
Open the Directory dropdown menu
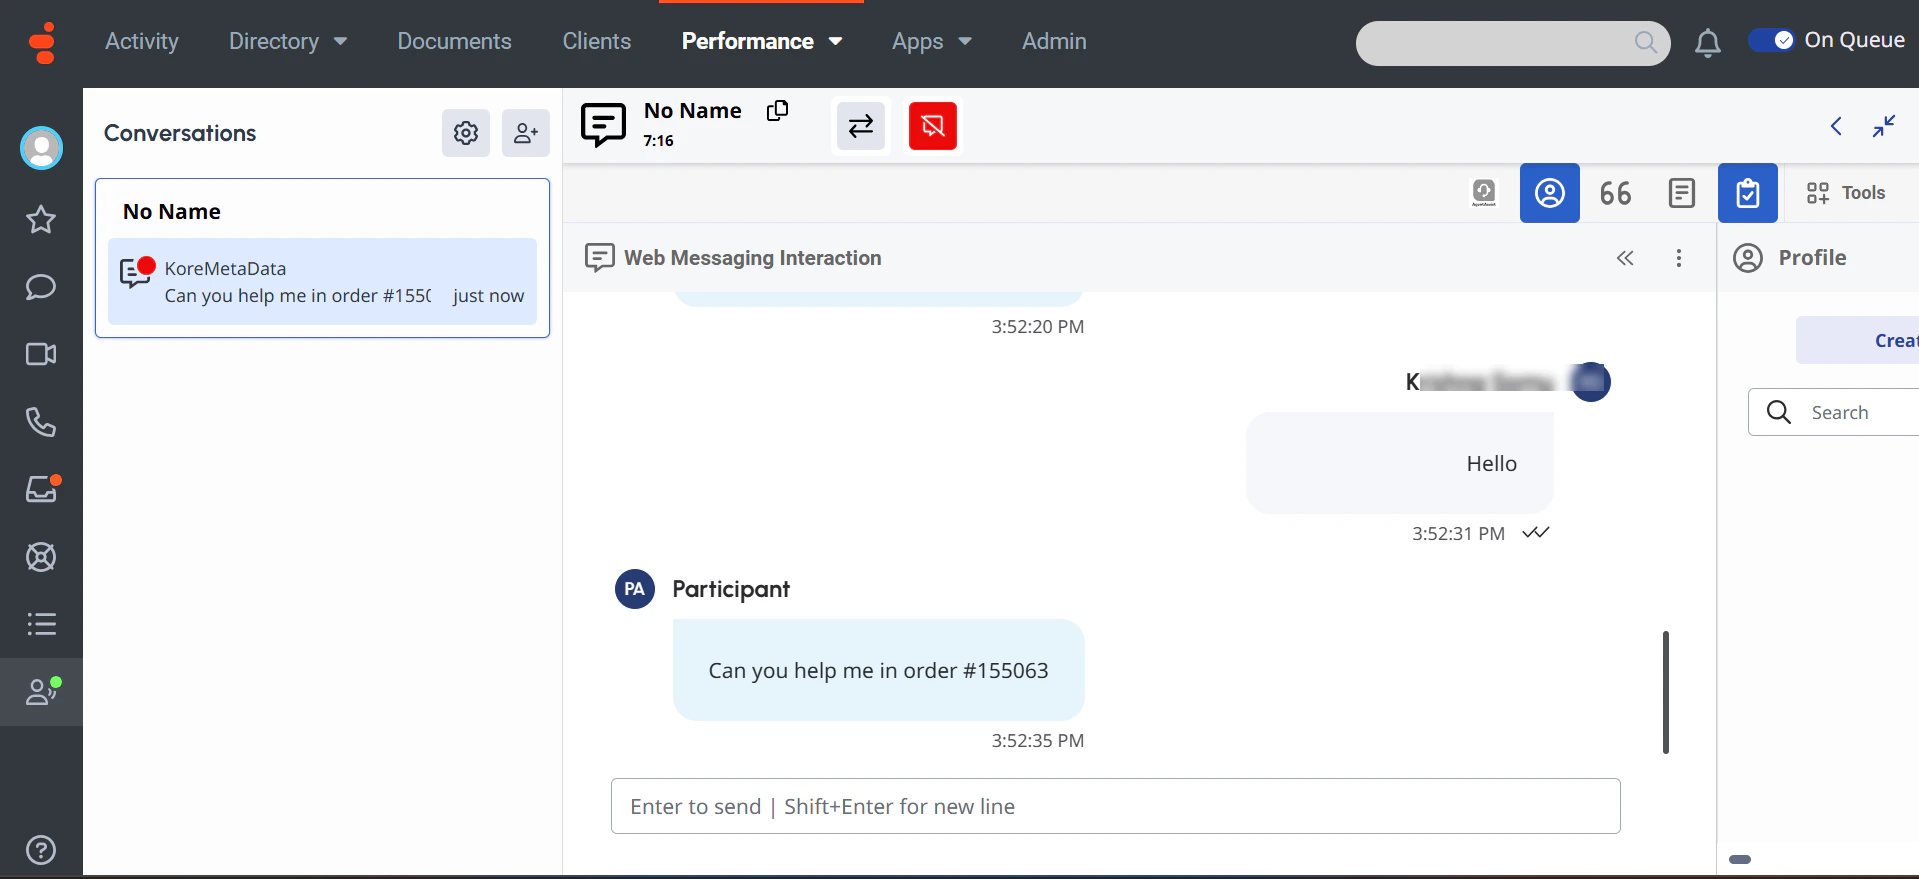pyautogui.click(x=287, y=41)
